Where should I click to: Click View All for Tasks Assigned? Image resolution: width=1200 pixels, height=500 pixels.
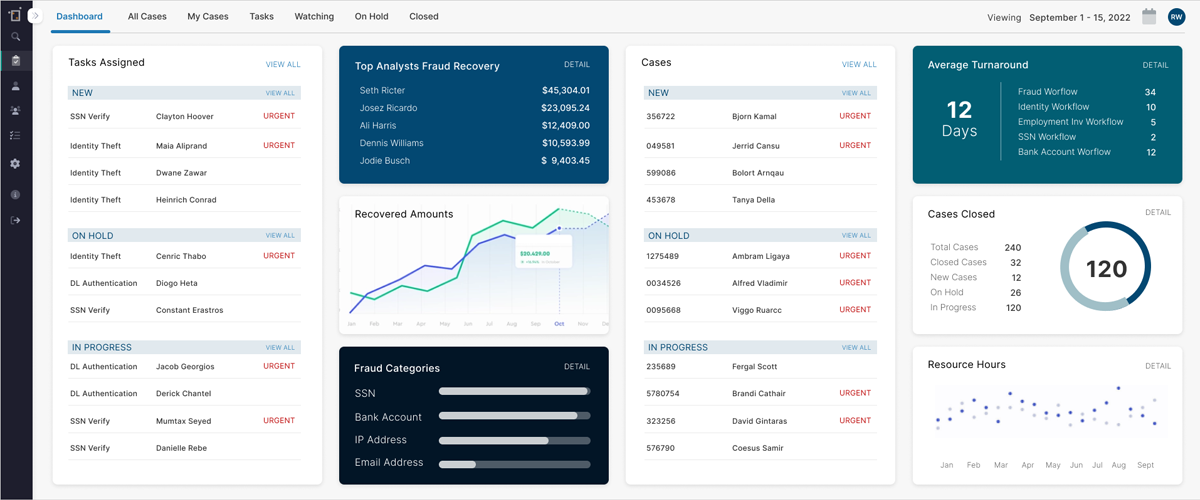coord(282,64)
